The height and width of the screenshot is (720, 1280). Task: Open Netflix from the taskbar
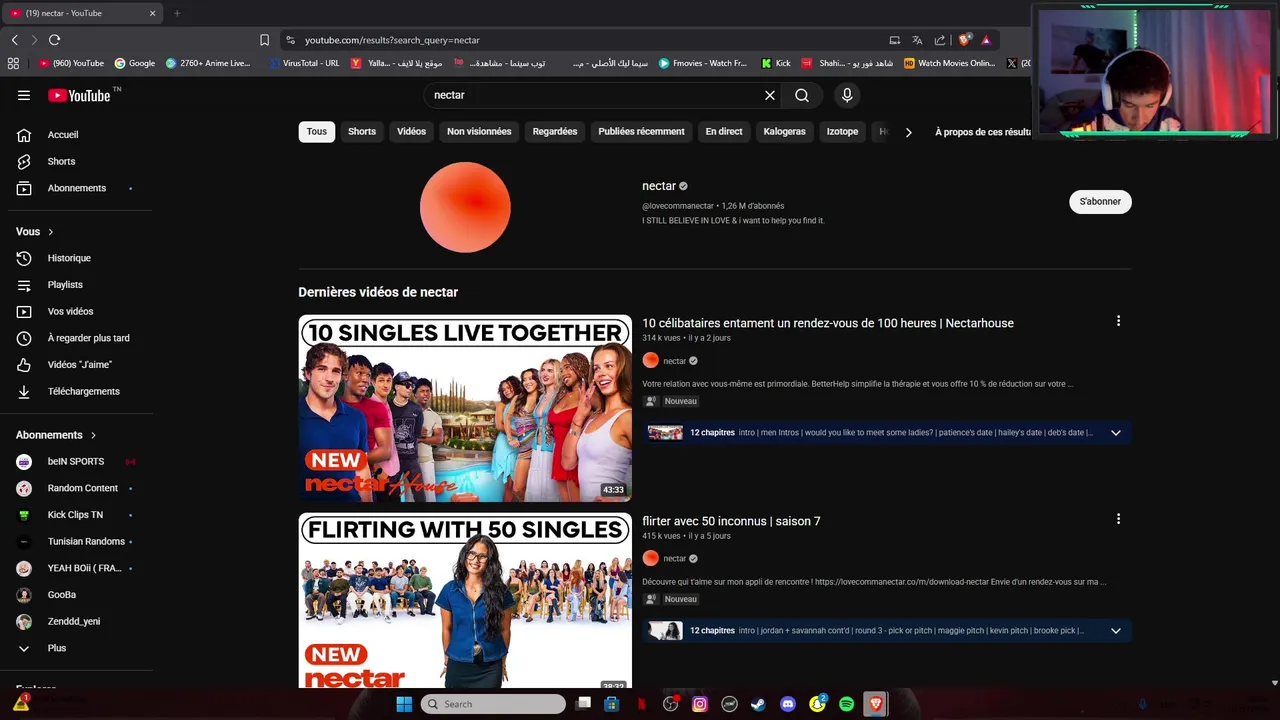pyautogui.click(x=642, y=704)
